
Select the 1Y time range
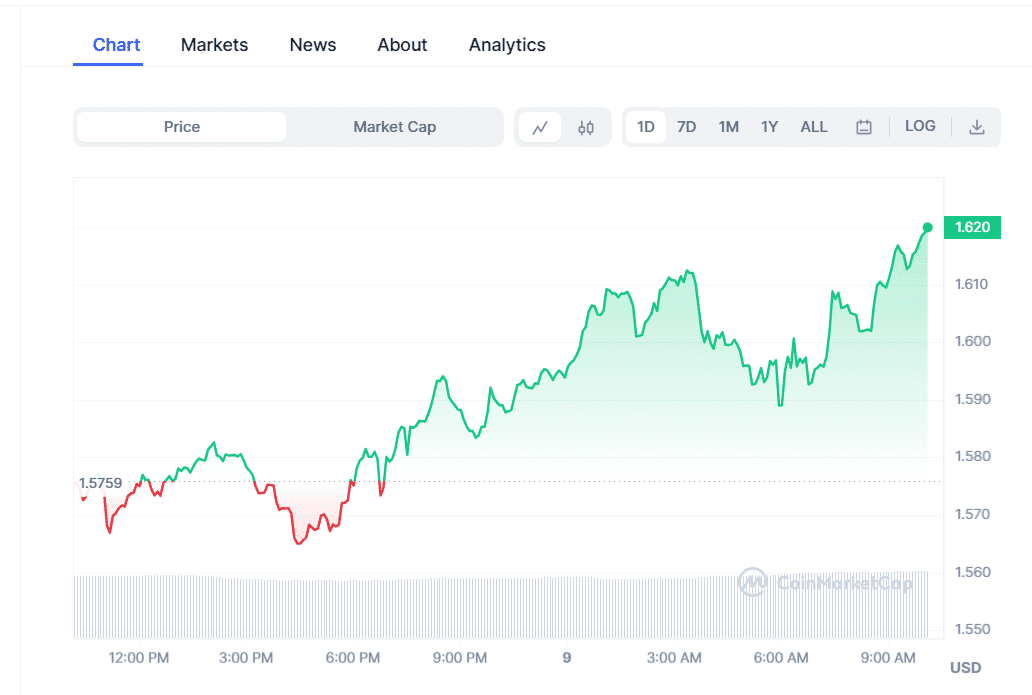(x=769, y=127)
